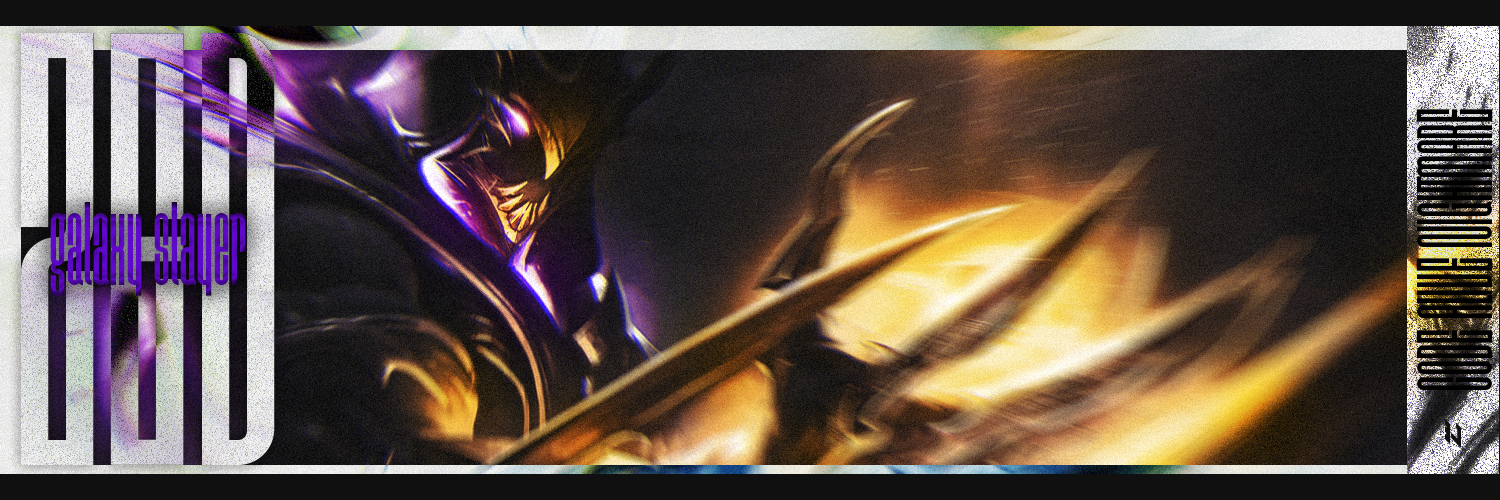Click the black bar along the top edge

750,12
